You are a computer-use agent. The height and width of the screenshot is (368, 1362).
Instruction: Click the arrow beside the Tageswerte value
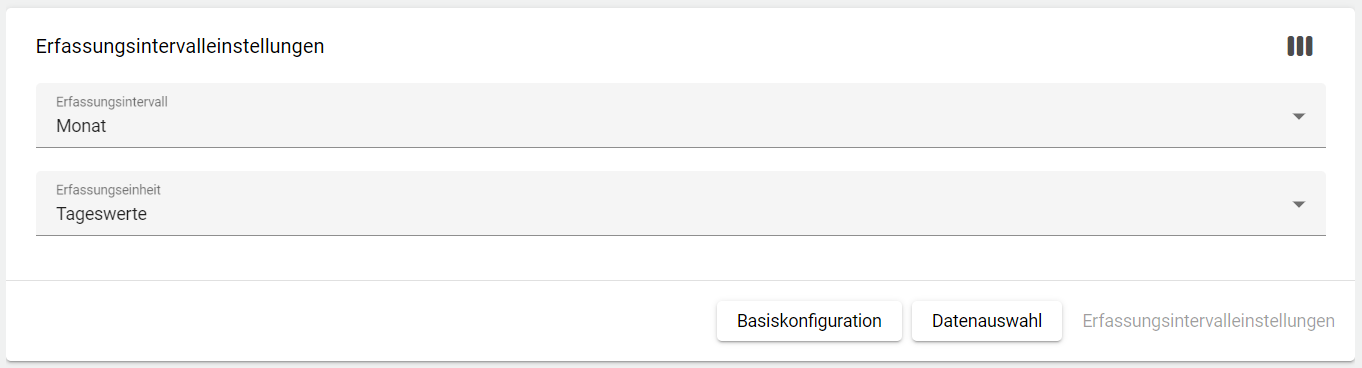[x=1299, y=204]
